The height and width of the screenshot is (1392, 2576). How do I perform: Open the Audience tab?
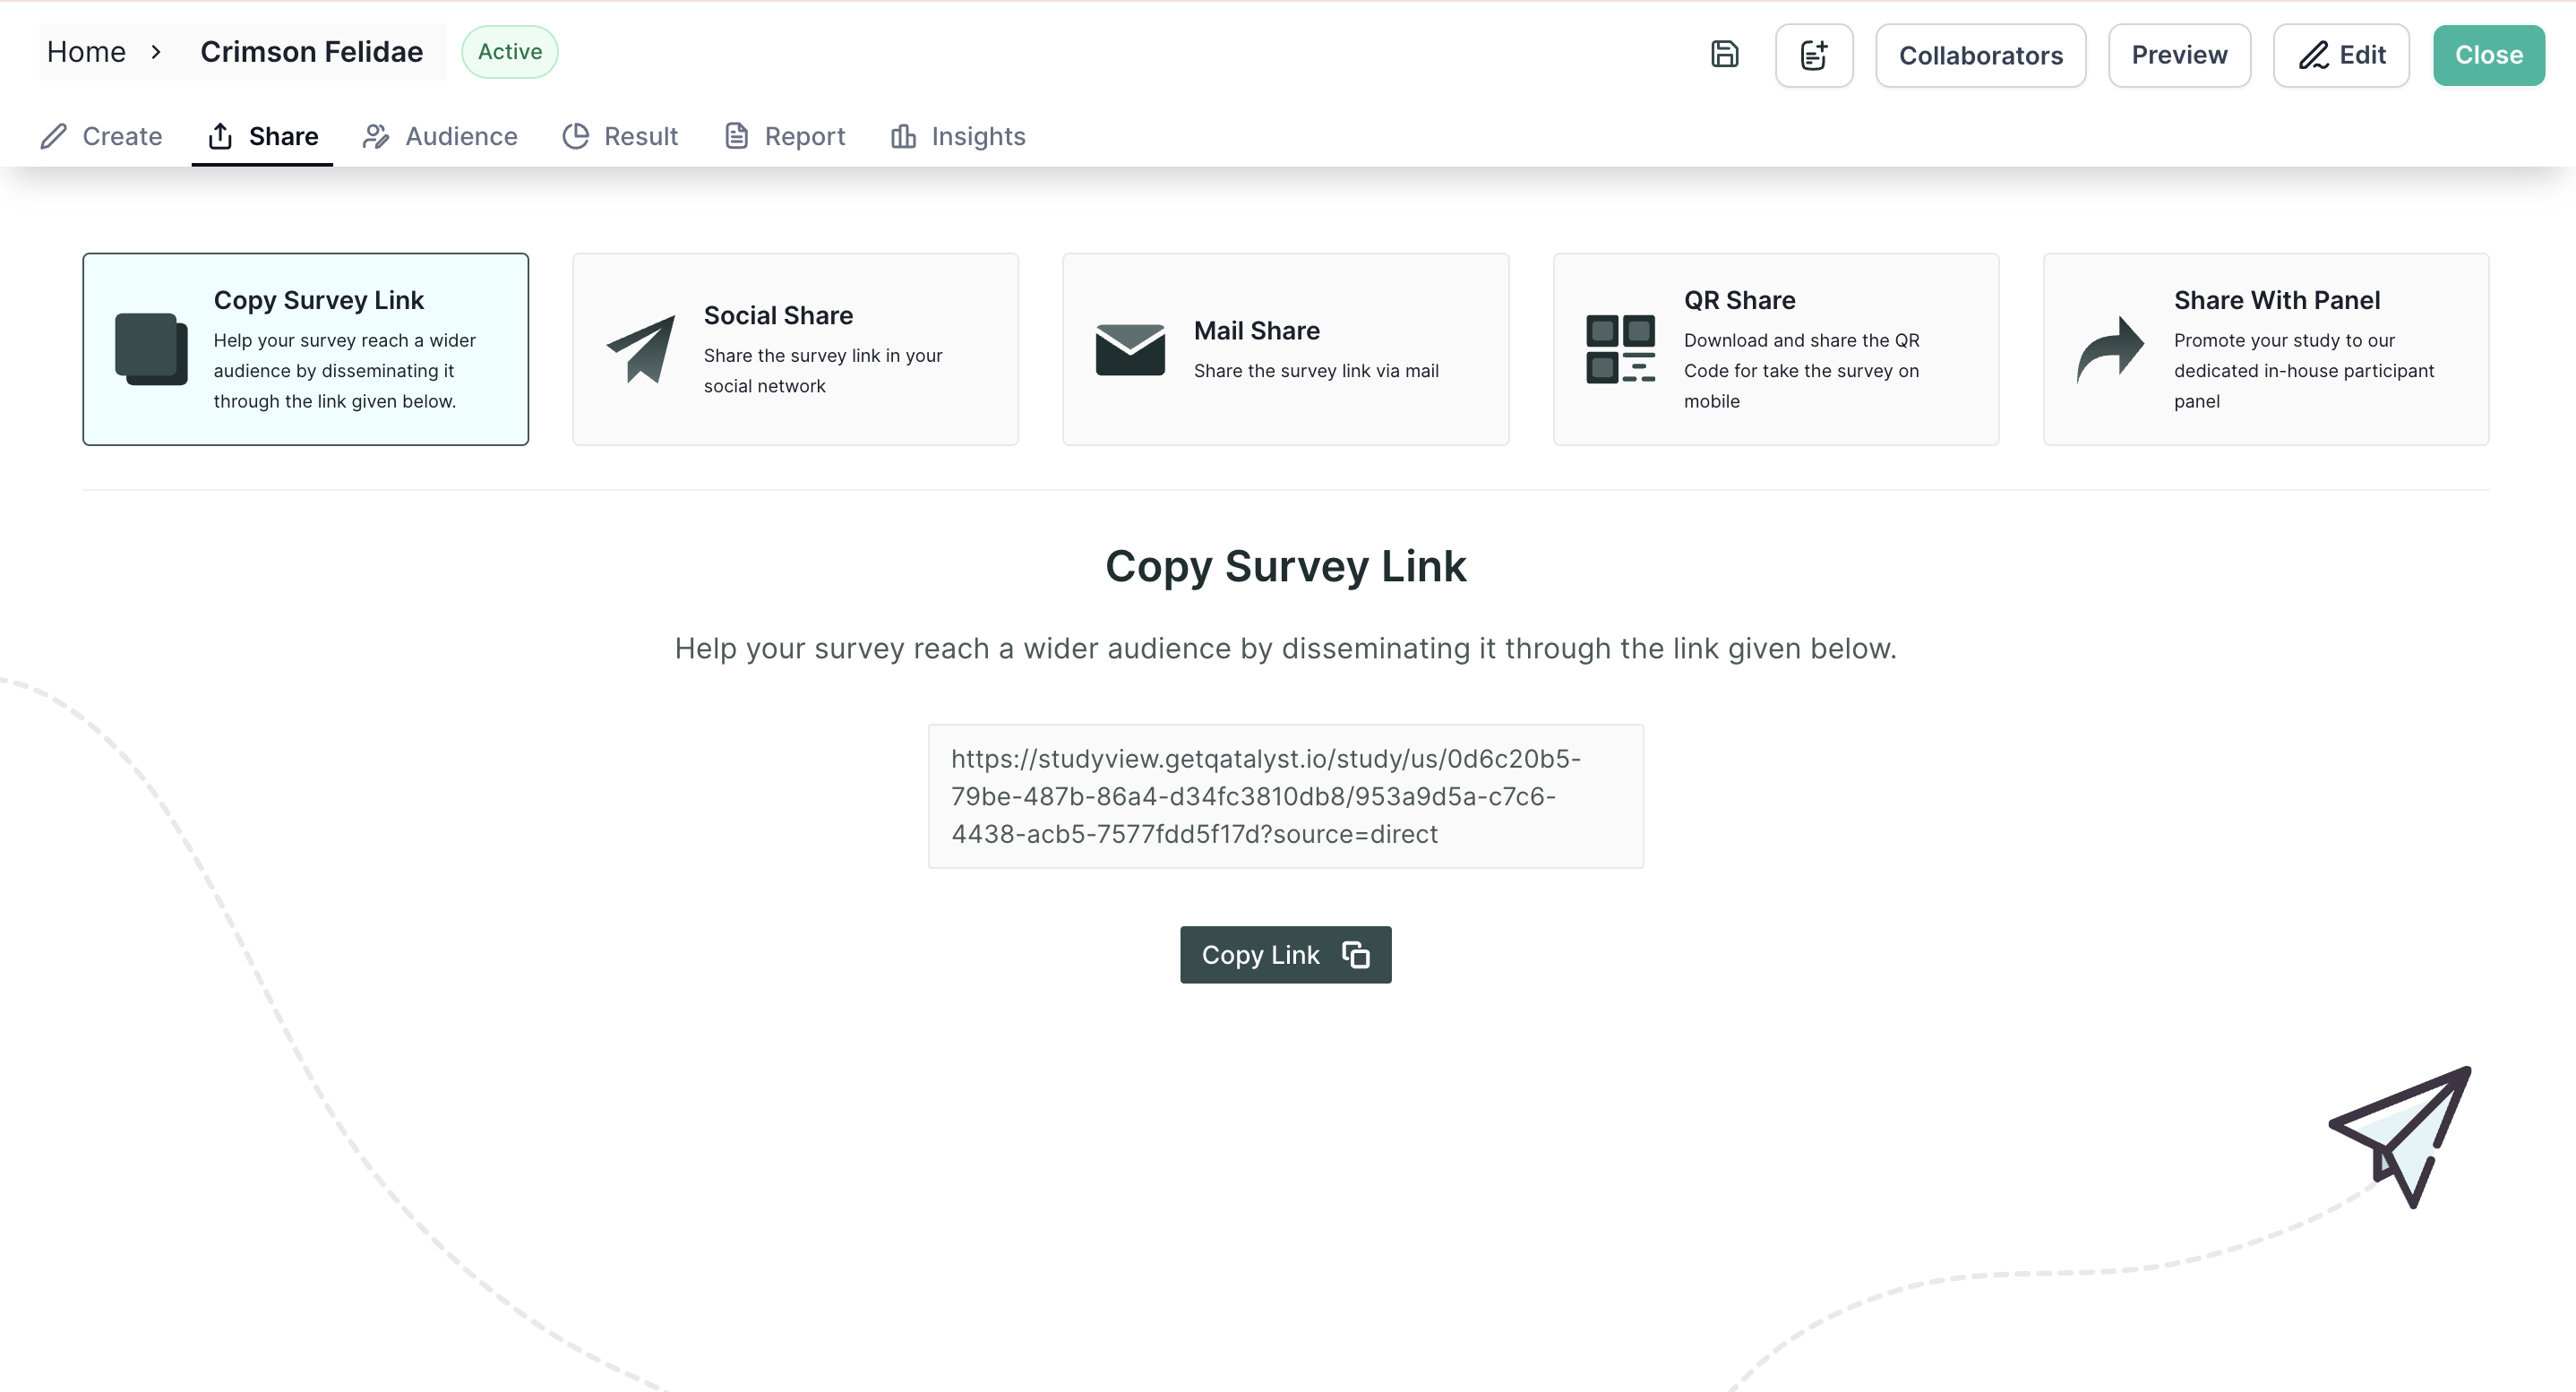[x=440, y=136]
